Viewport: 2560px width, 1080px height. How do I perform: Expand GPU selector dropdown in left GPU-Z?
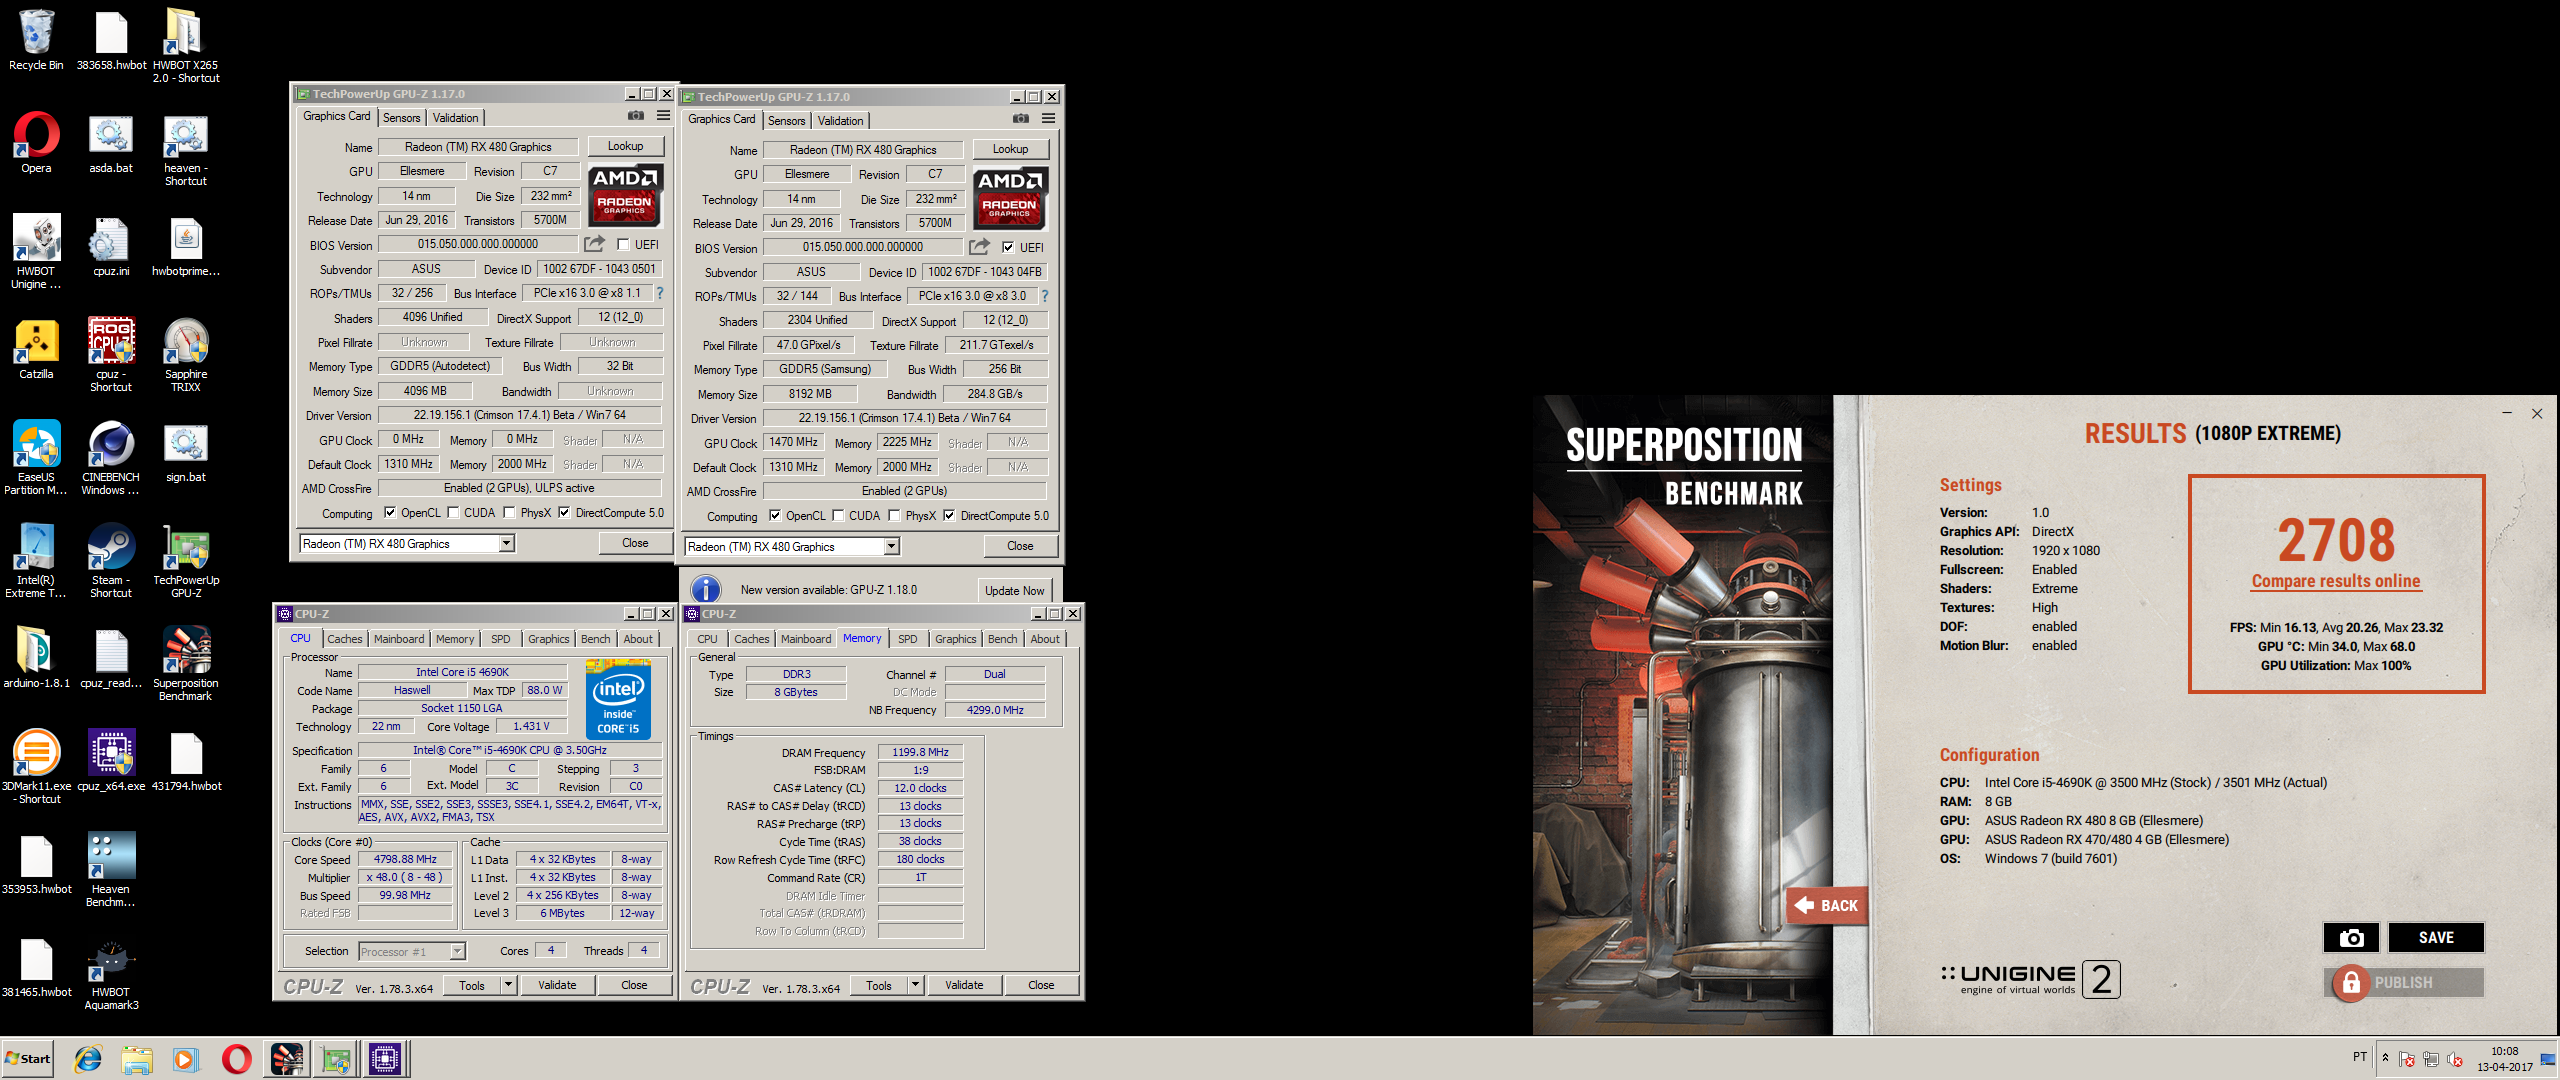click(x=506, y=543)
